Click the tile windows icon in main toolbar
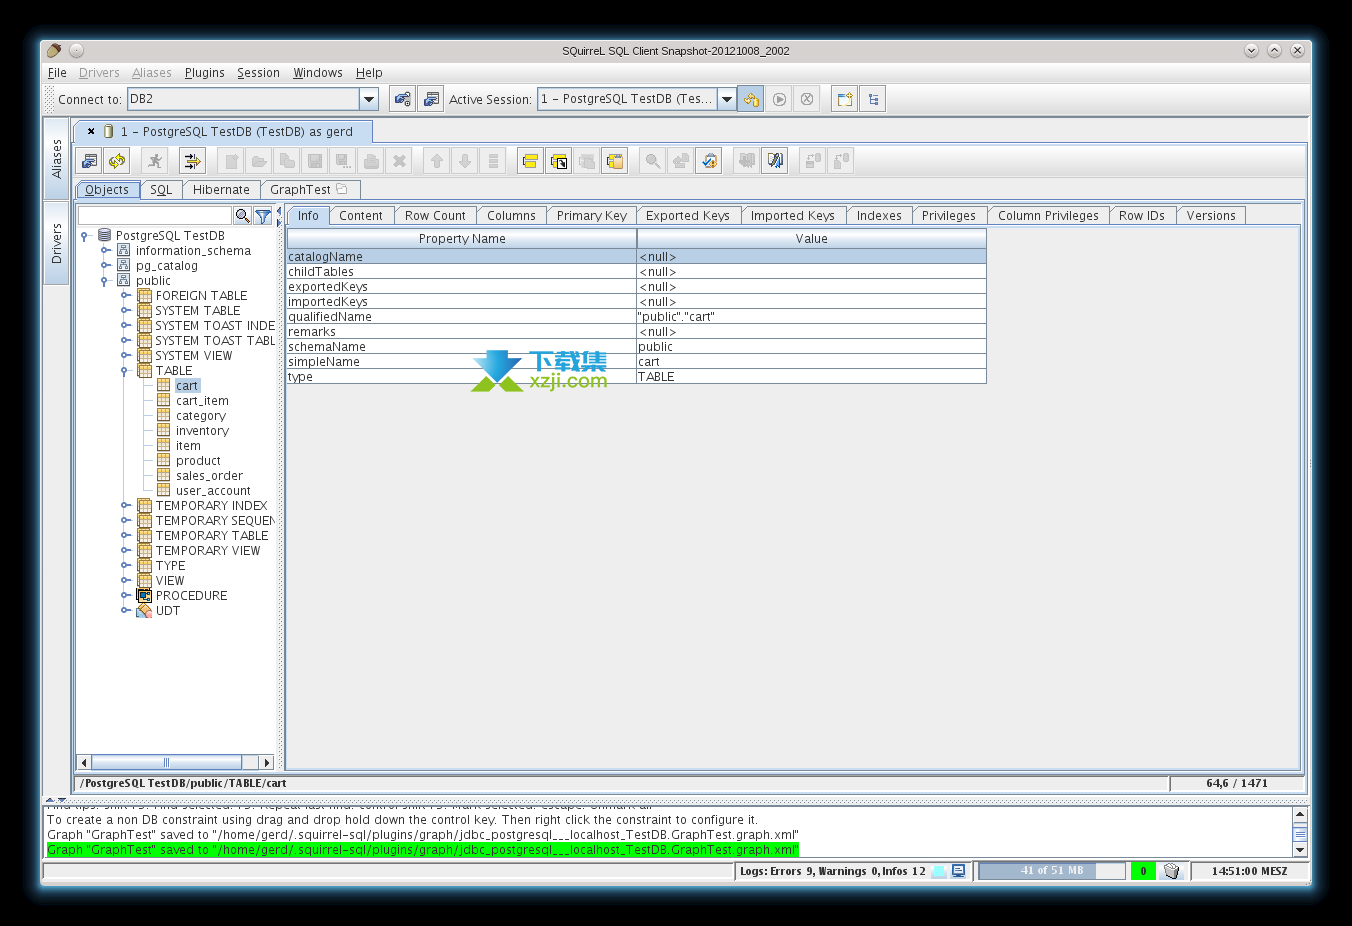Image resolution: width=1352 pixels, height=926 pixels. (845, 99)
